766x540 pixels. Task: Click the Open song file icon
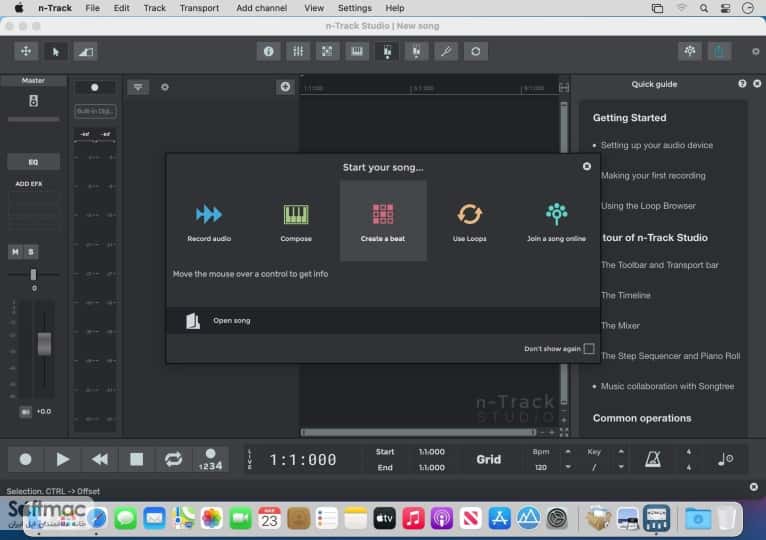click(x=192, y=321)
